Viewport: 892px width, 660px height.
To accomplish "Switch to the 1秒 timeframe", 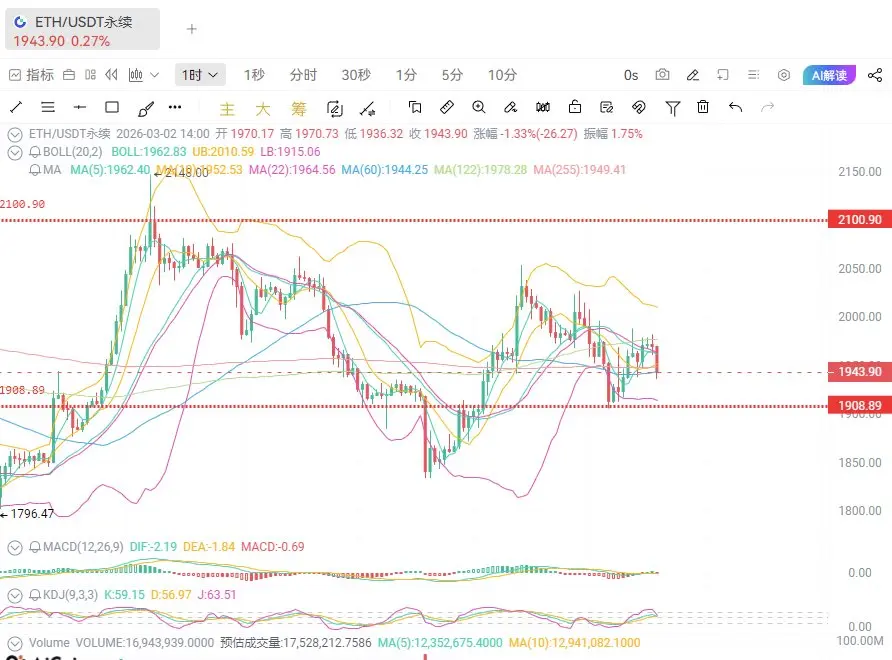I will coord(254,75).
